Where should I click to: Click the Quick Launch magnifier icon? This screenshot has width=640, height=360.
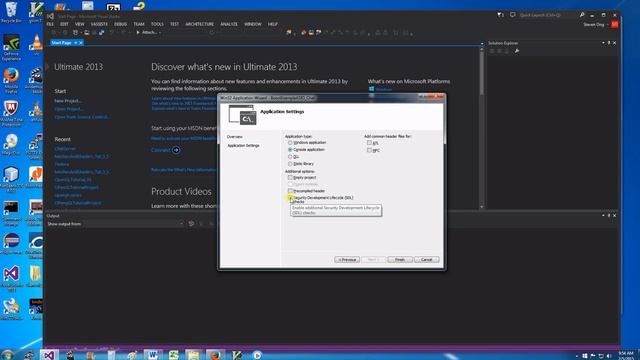(x=582, y=15)
